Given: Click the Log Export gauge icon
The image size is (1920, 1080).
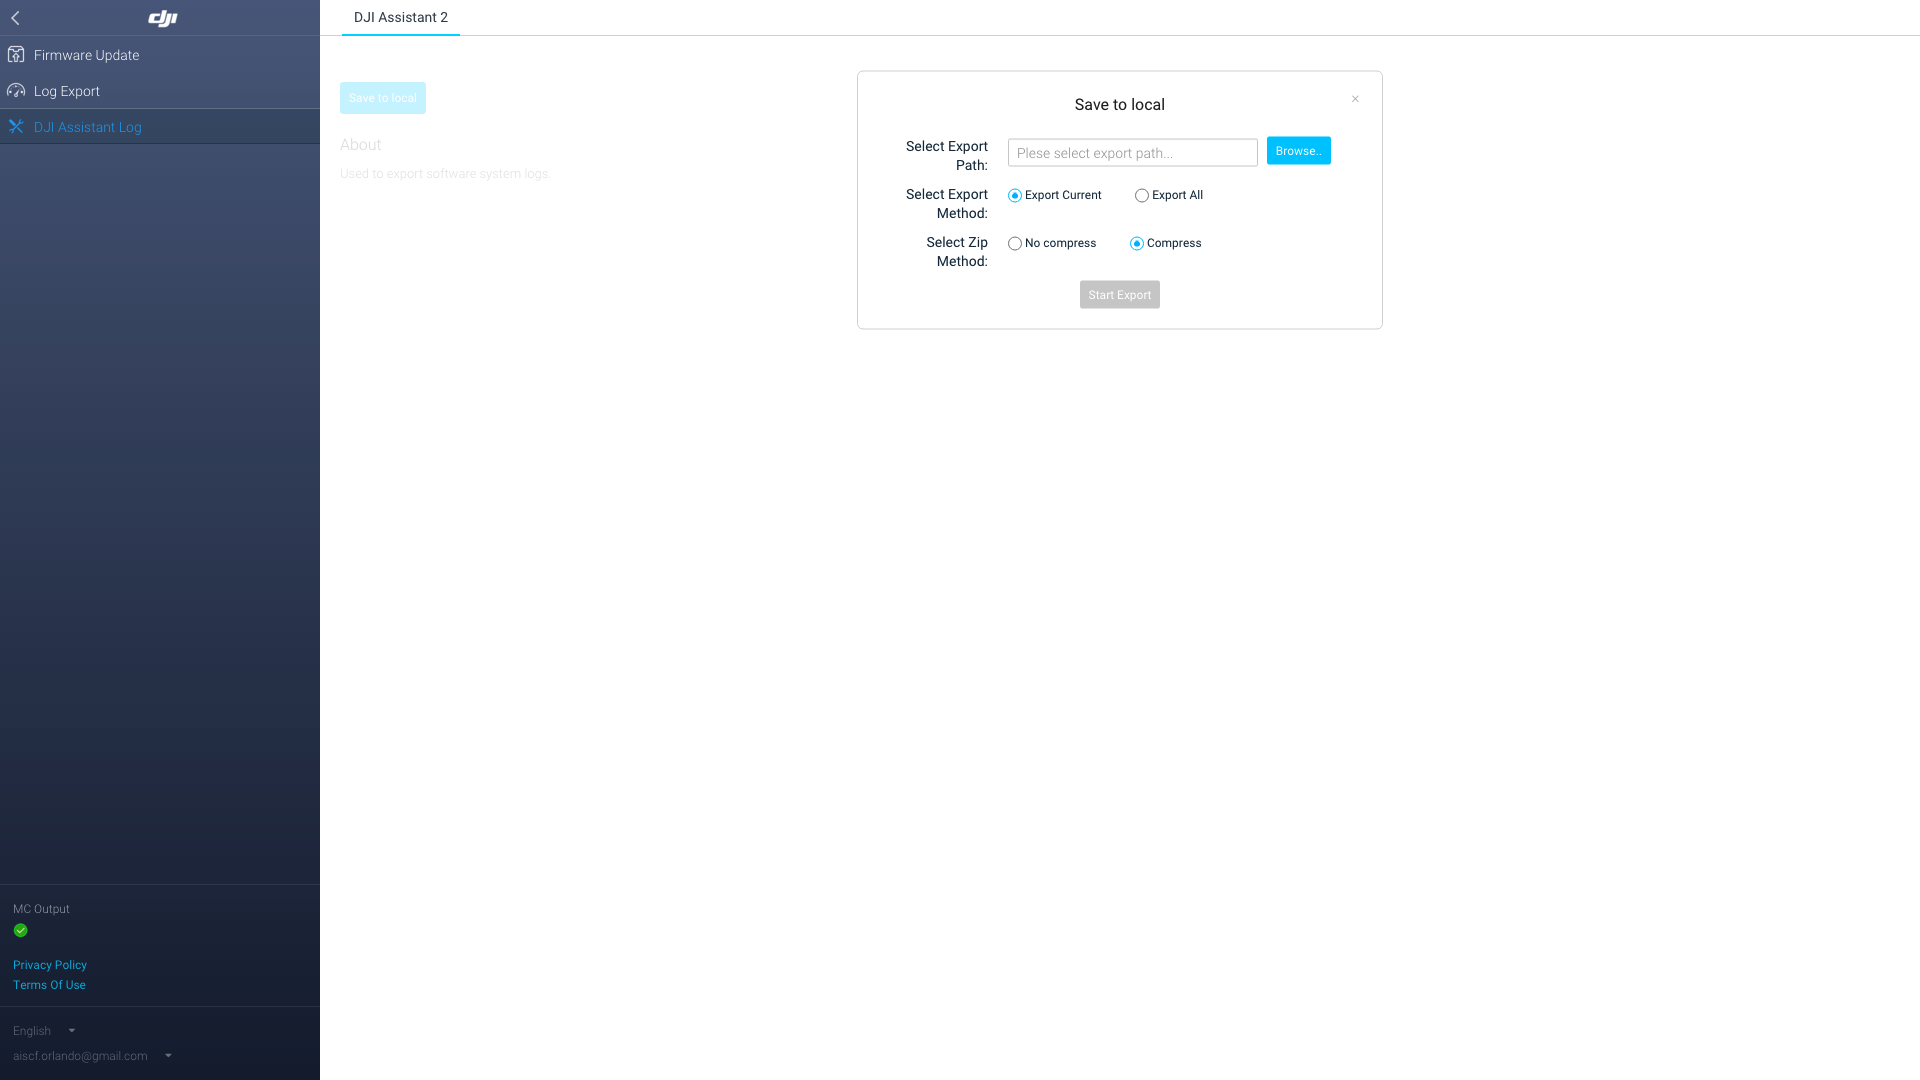Looking at the screenshot, I should point(16,91).
